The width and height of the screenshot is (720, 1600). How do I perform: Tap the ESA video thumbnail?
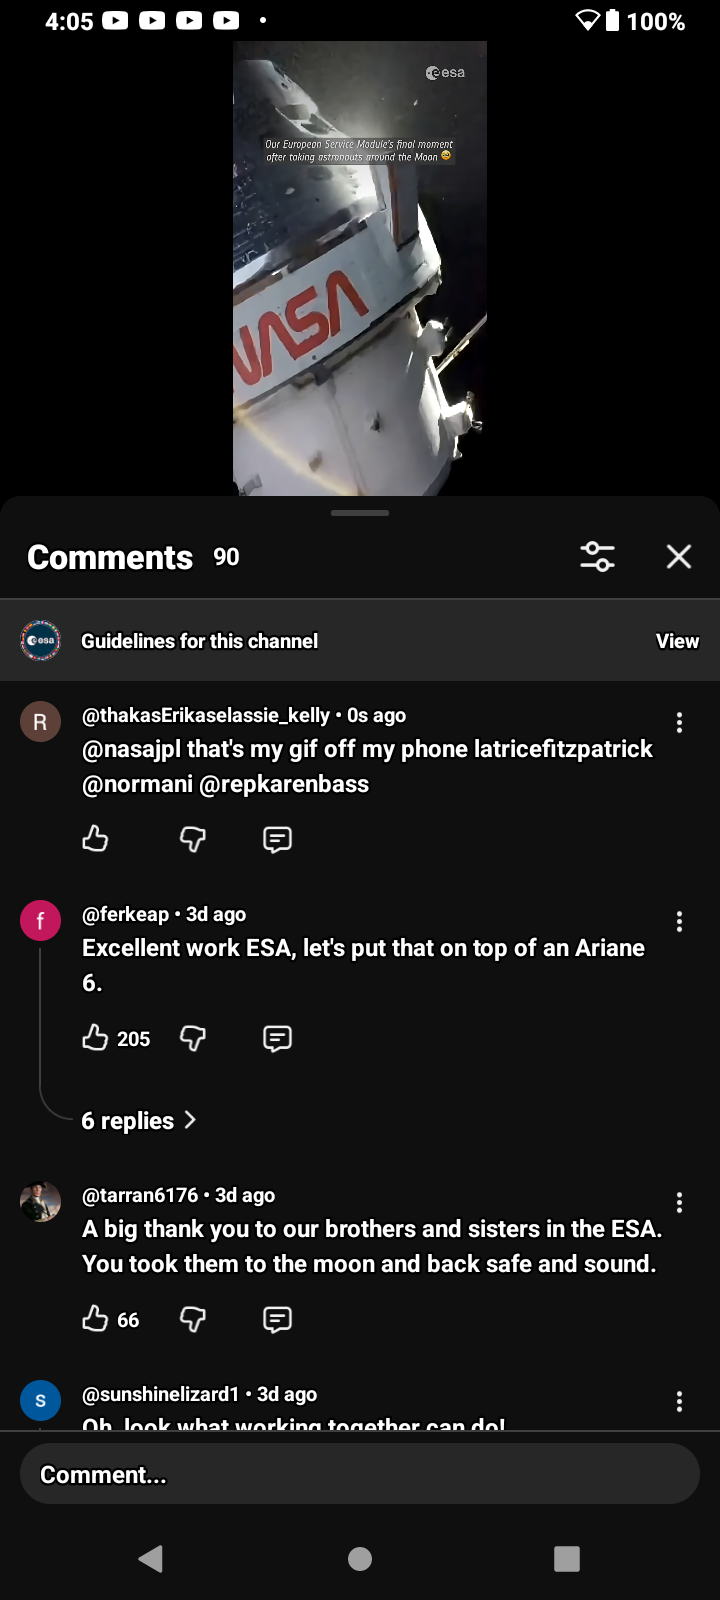360,268
